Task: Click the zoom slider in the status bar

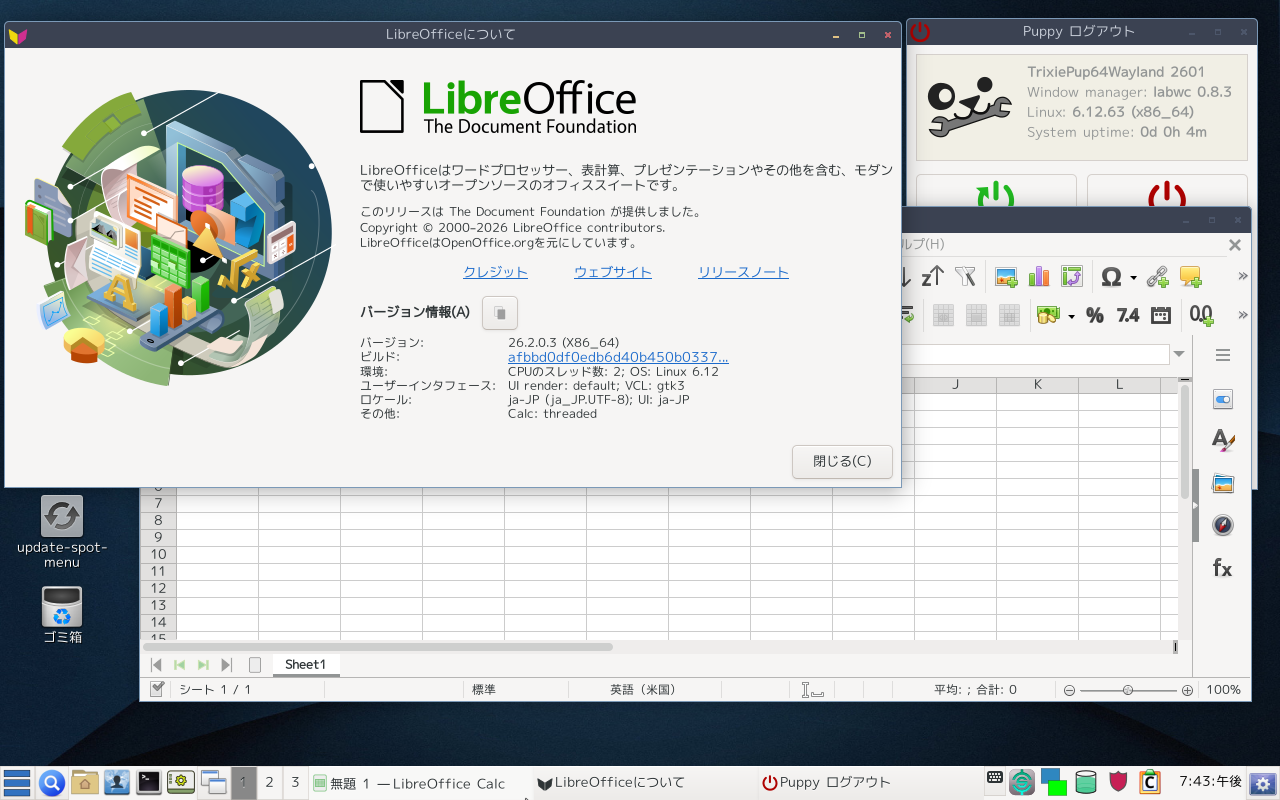Action: point(1128,690)
